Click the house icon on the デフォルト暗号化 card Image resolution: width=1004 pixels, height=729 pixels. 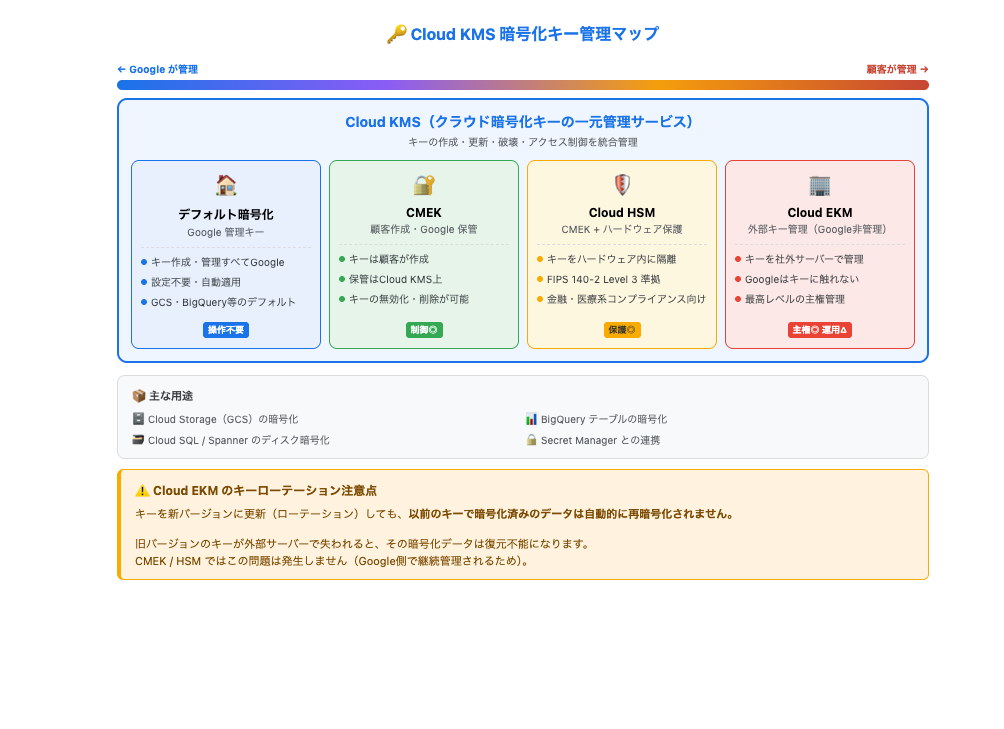(226, 185)
